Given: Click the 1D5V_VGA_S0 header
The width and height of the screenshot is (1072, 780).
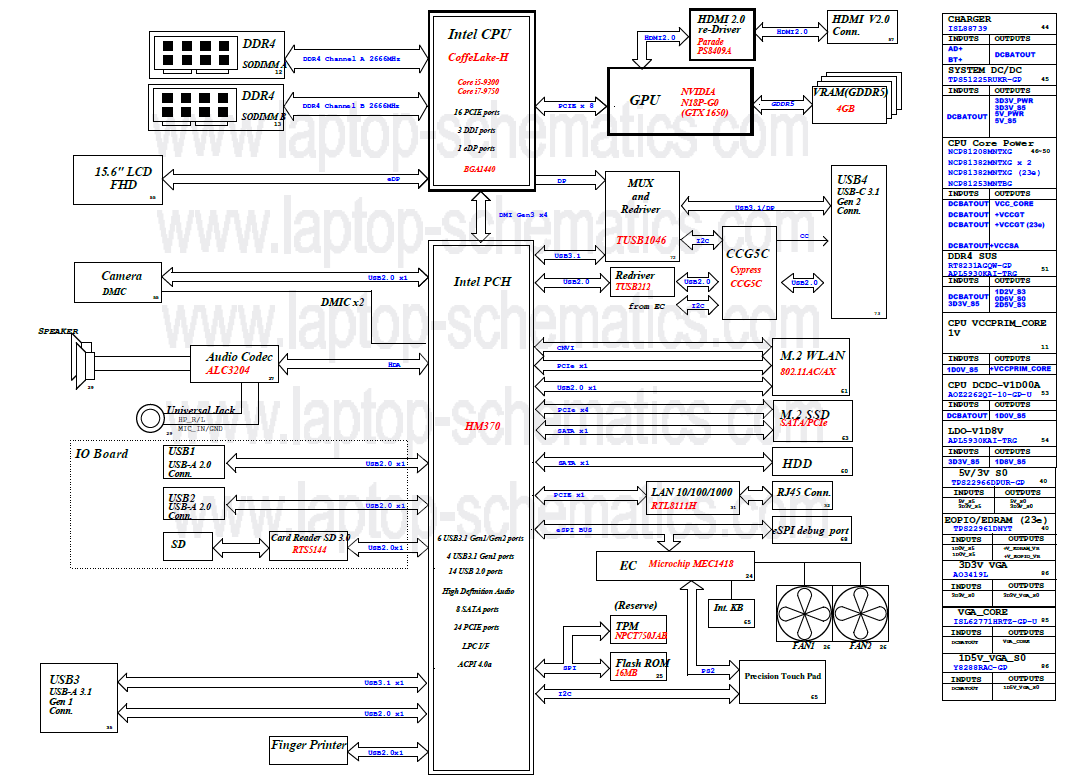Looking at the screenshot, I should (999, 662).
